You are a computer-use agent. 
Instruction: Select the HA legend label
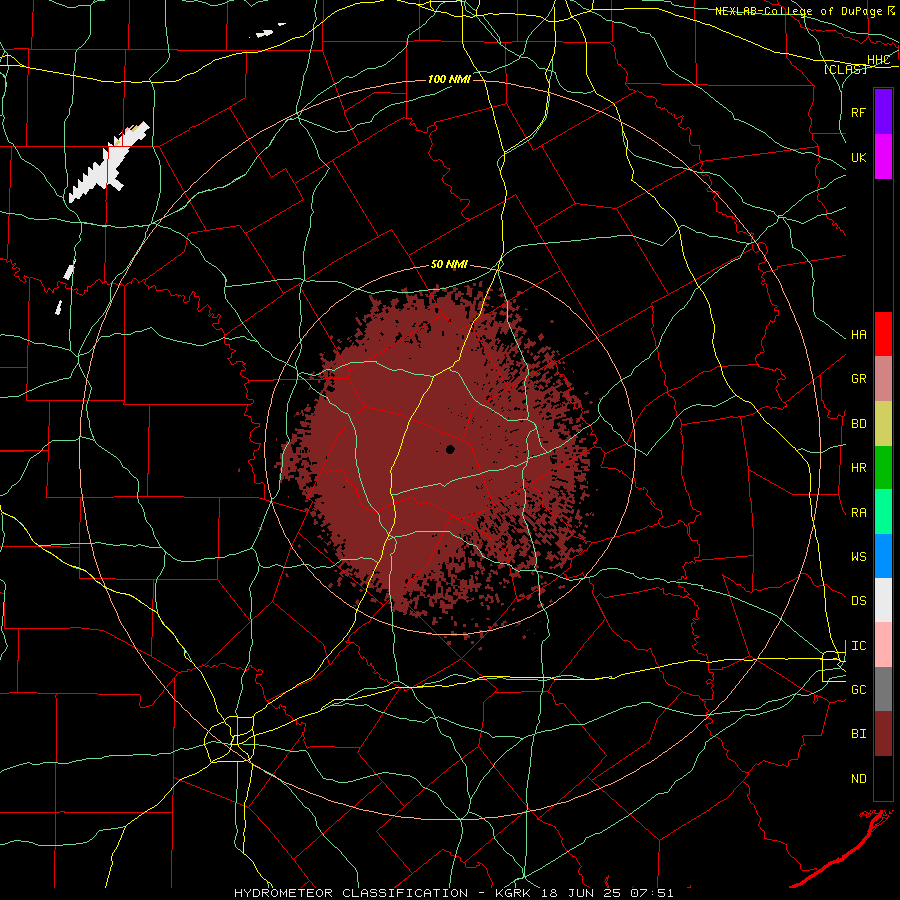858,335
